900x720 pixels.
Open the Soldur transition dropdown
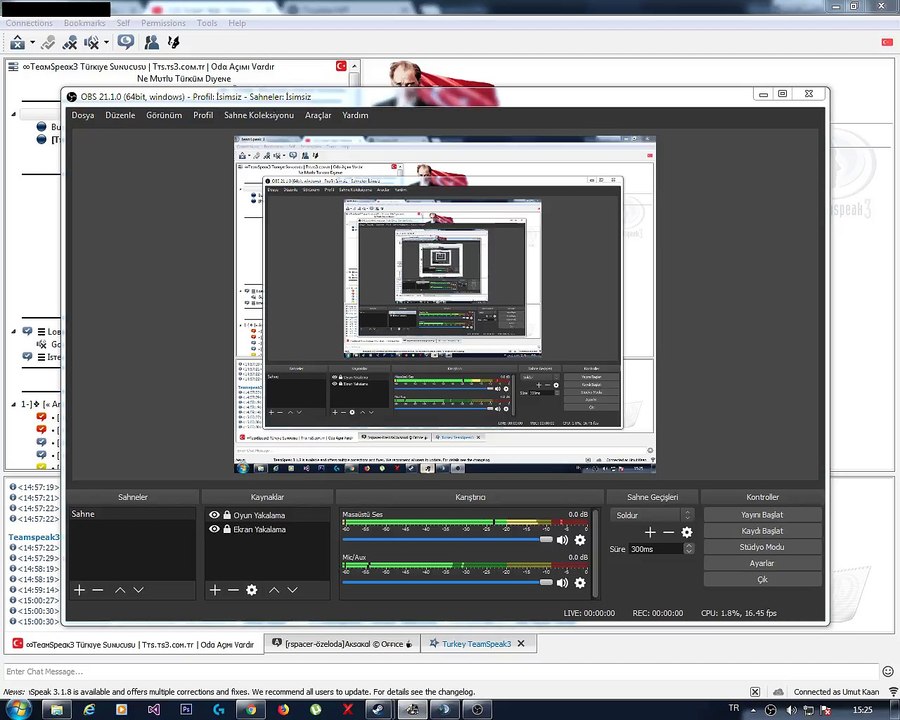[651, 515]
